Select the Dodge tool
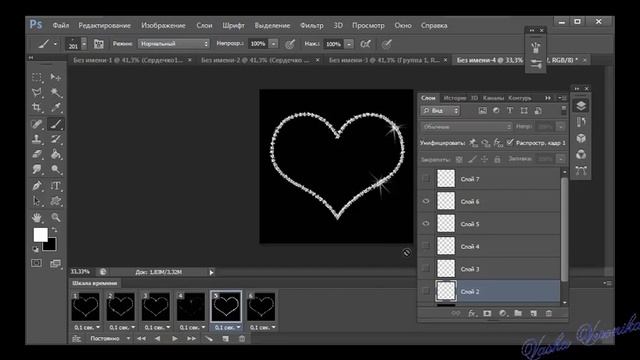The height and width of the screenshot is (360, 640). pyautogui.click(x=56, y=170)
